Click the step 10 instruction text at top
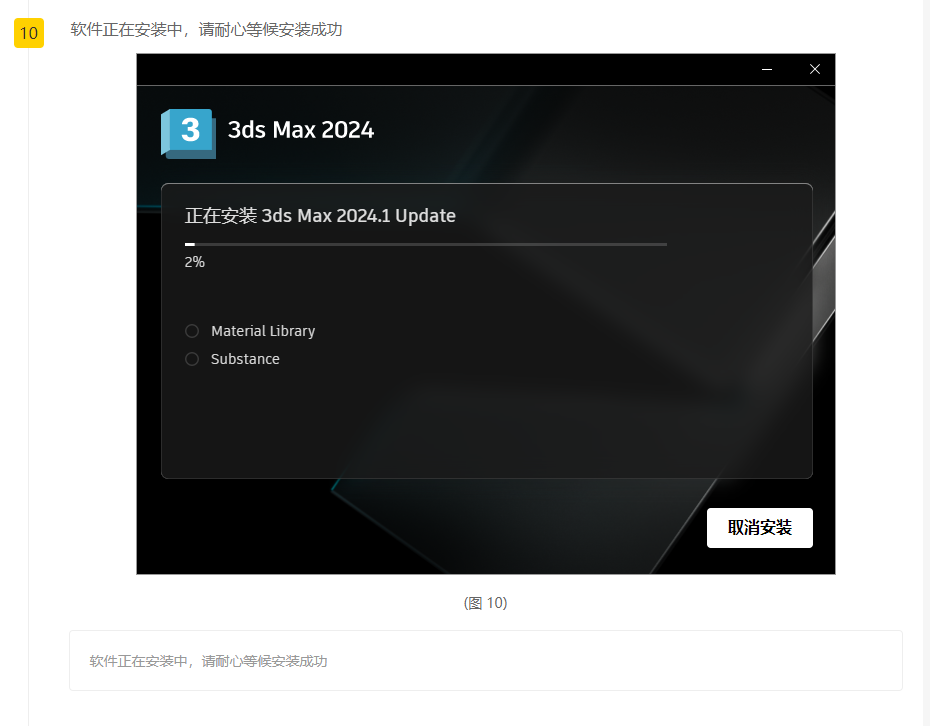Image resolution: width=930 pixels, height=726 pixels. tap(206, 30)
